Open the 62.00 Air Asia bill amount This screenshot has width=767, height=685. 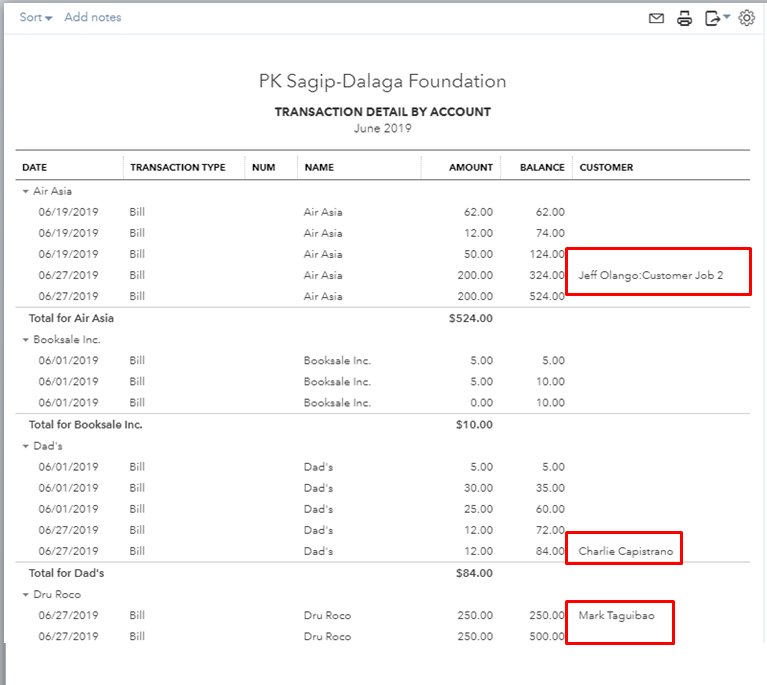point(477,212)
